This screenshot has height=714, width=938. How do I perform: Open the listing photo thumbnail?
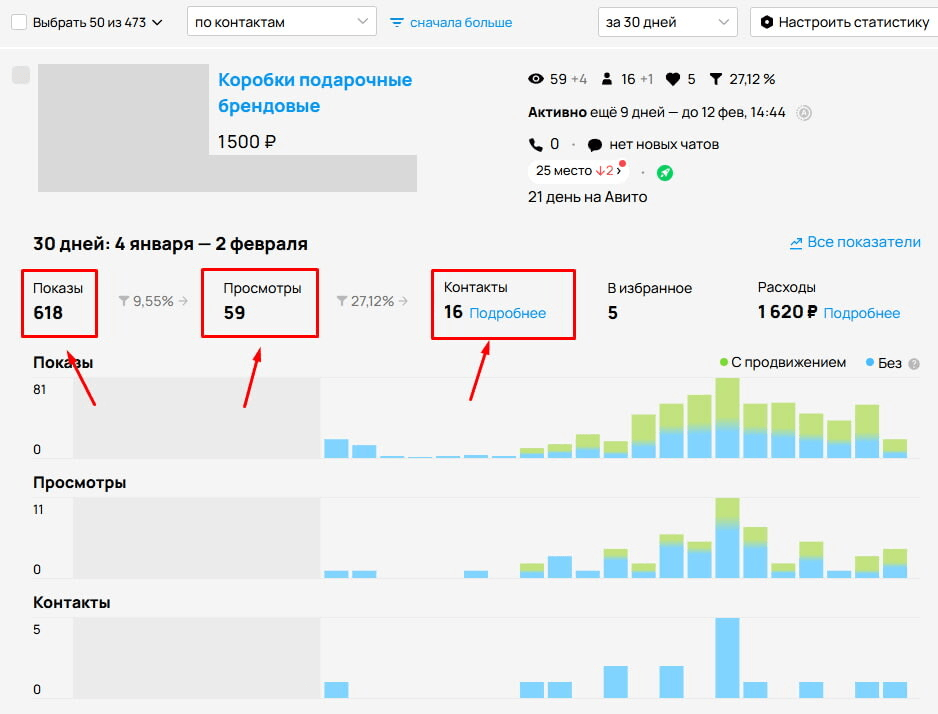(124, 127)
